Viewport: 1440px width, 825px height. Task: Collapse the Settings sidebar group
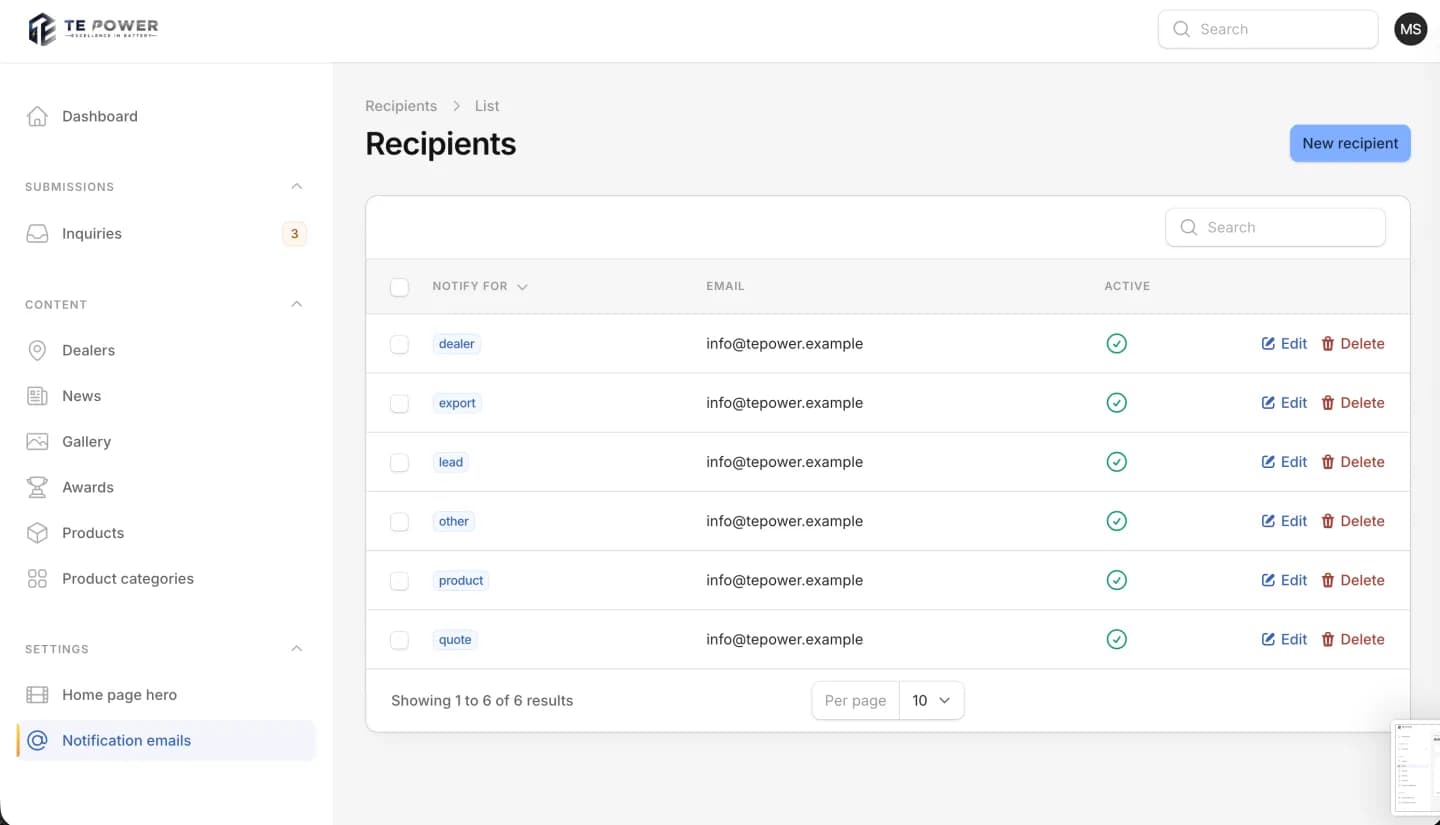click(296, 649)
